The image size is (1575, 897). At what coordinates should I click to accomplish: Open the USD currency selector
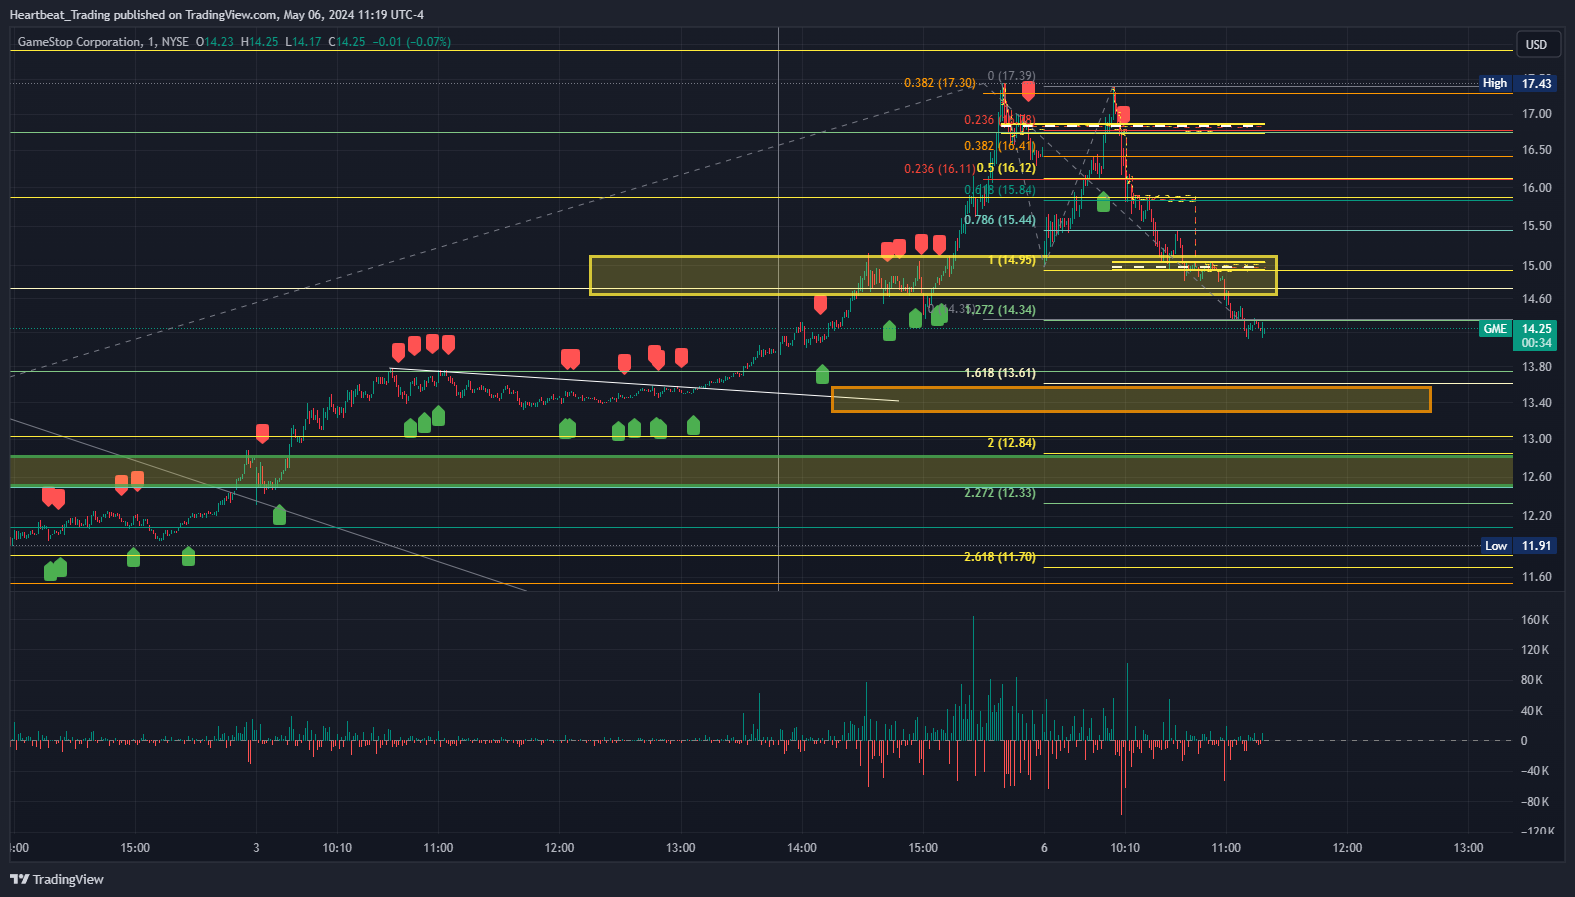[1536, 44]
